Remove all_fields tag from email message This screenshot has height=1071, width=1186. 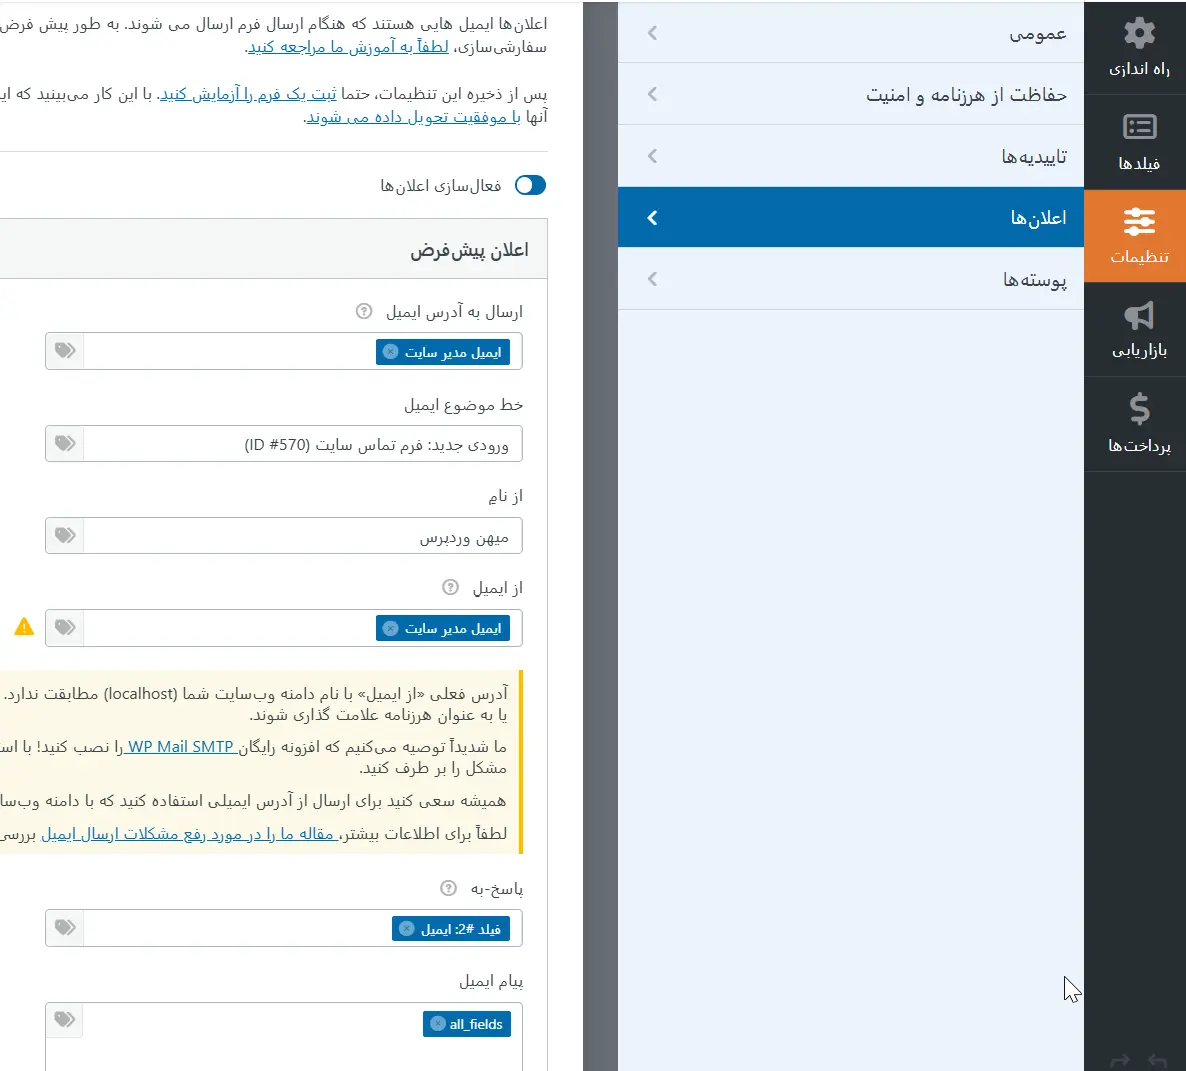coord(437,1023)
